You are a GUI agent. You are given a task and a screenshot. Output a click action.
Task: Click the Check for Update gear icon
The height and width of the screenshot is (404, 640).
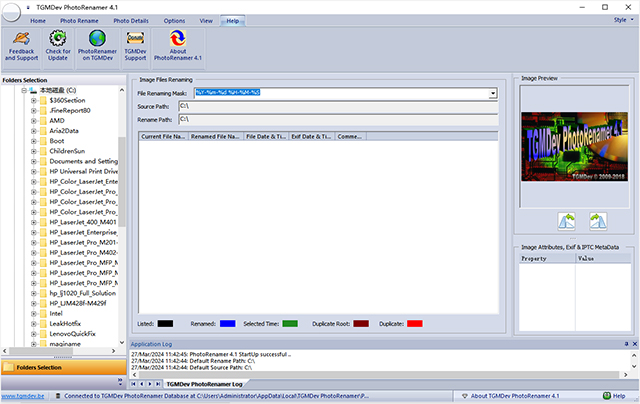[58, 38]
